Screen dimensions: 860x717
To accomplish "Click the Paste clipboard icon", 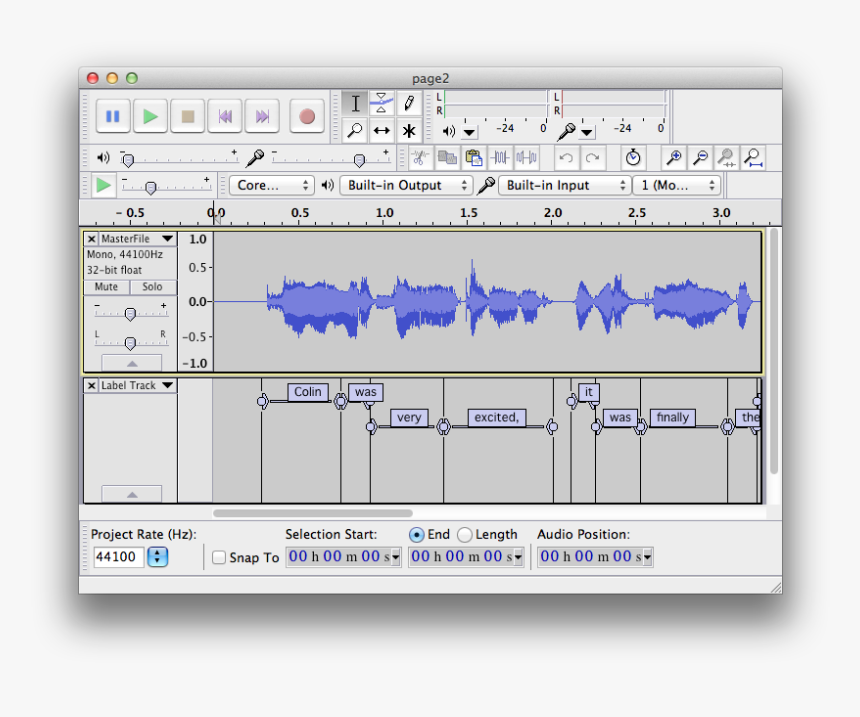I will coord(473,159).
